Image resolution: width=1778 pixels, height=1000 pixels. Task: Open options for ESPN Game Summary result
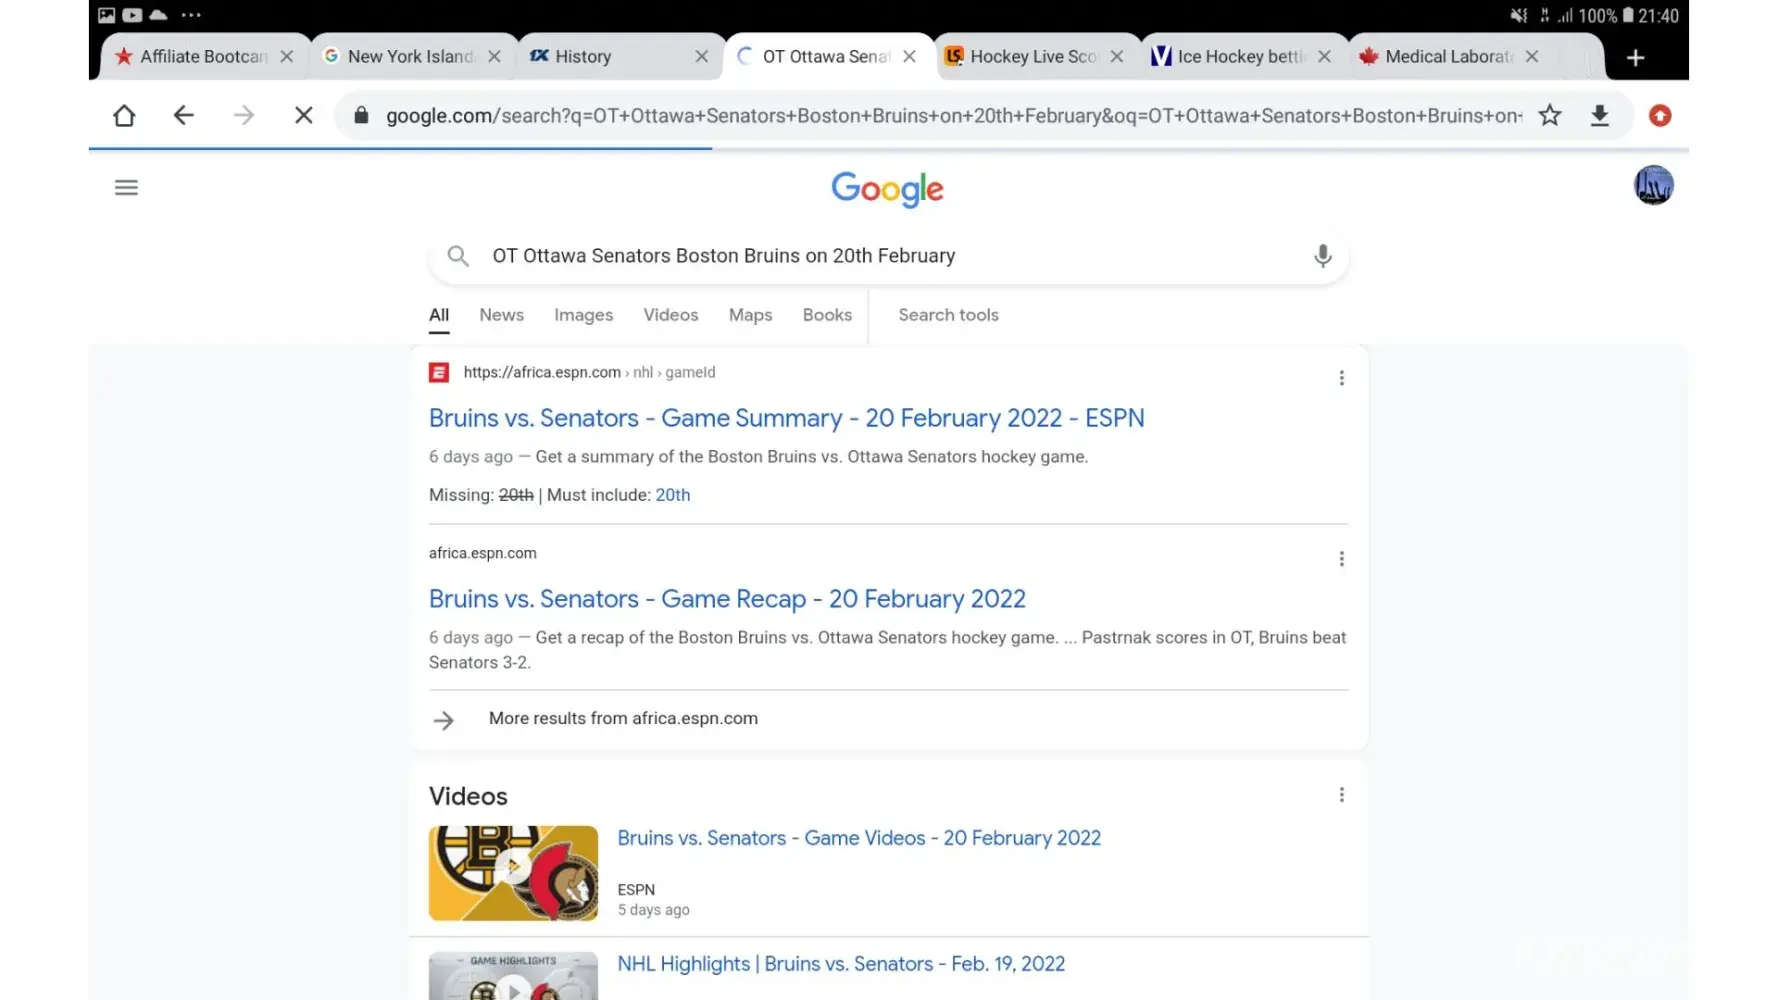click(1342, 378)
